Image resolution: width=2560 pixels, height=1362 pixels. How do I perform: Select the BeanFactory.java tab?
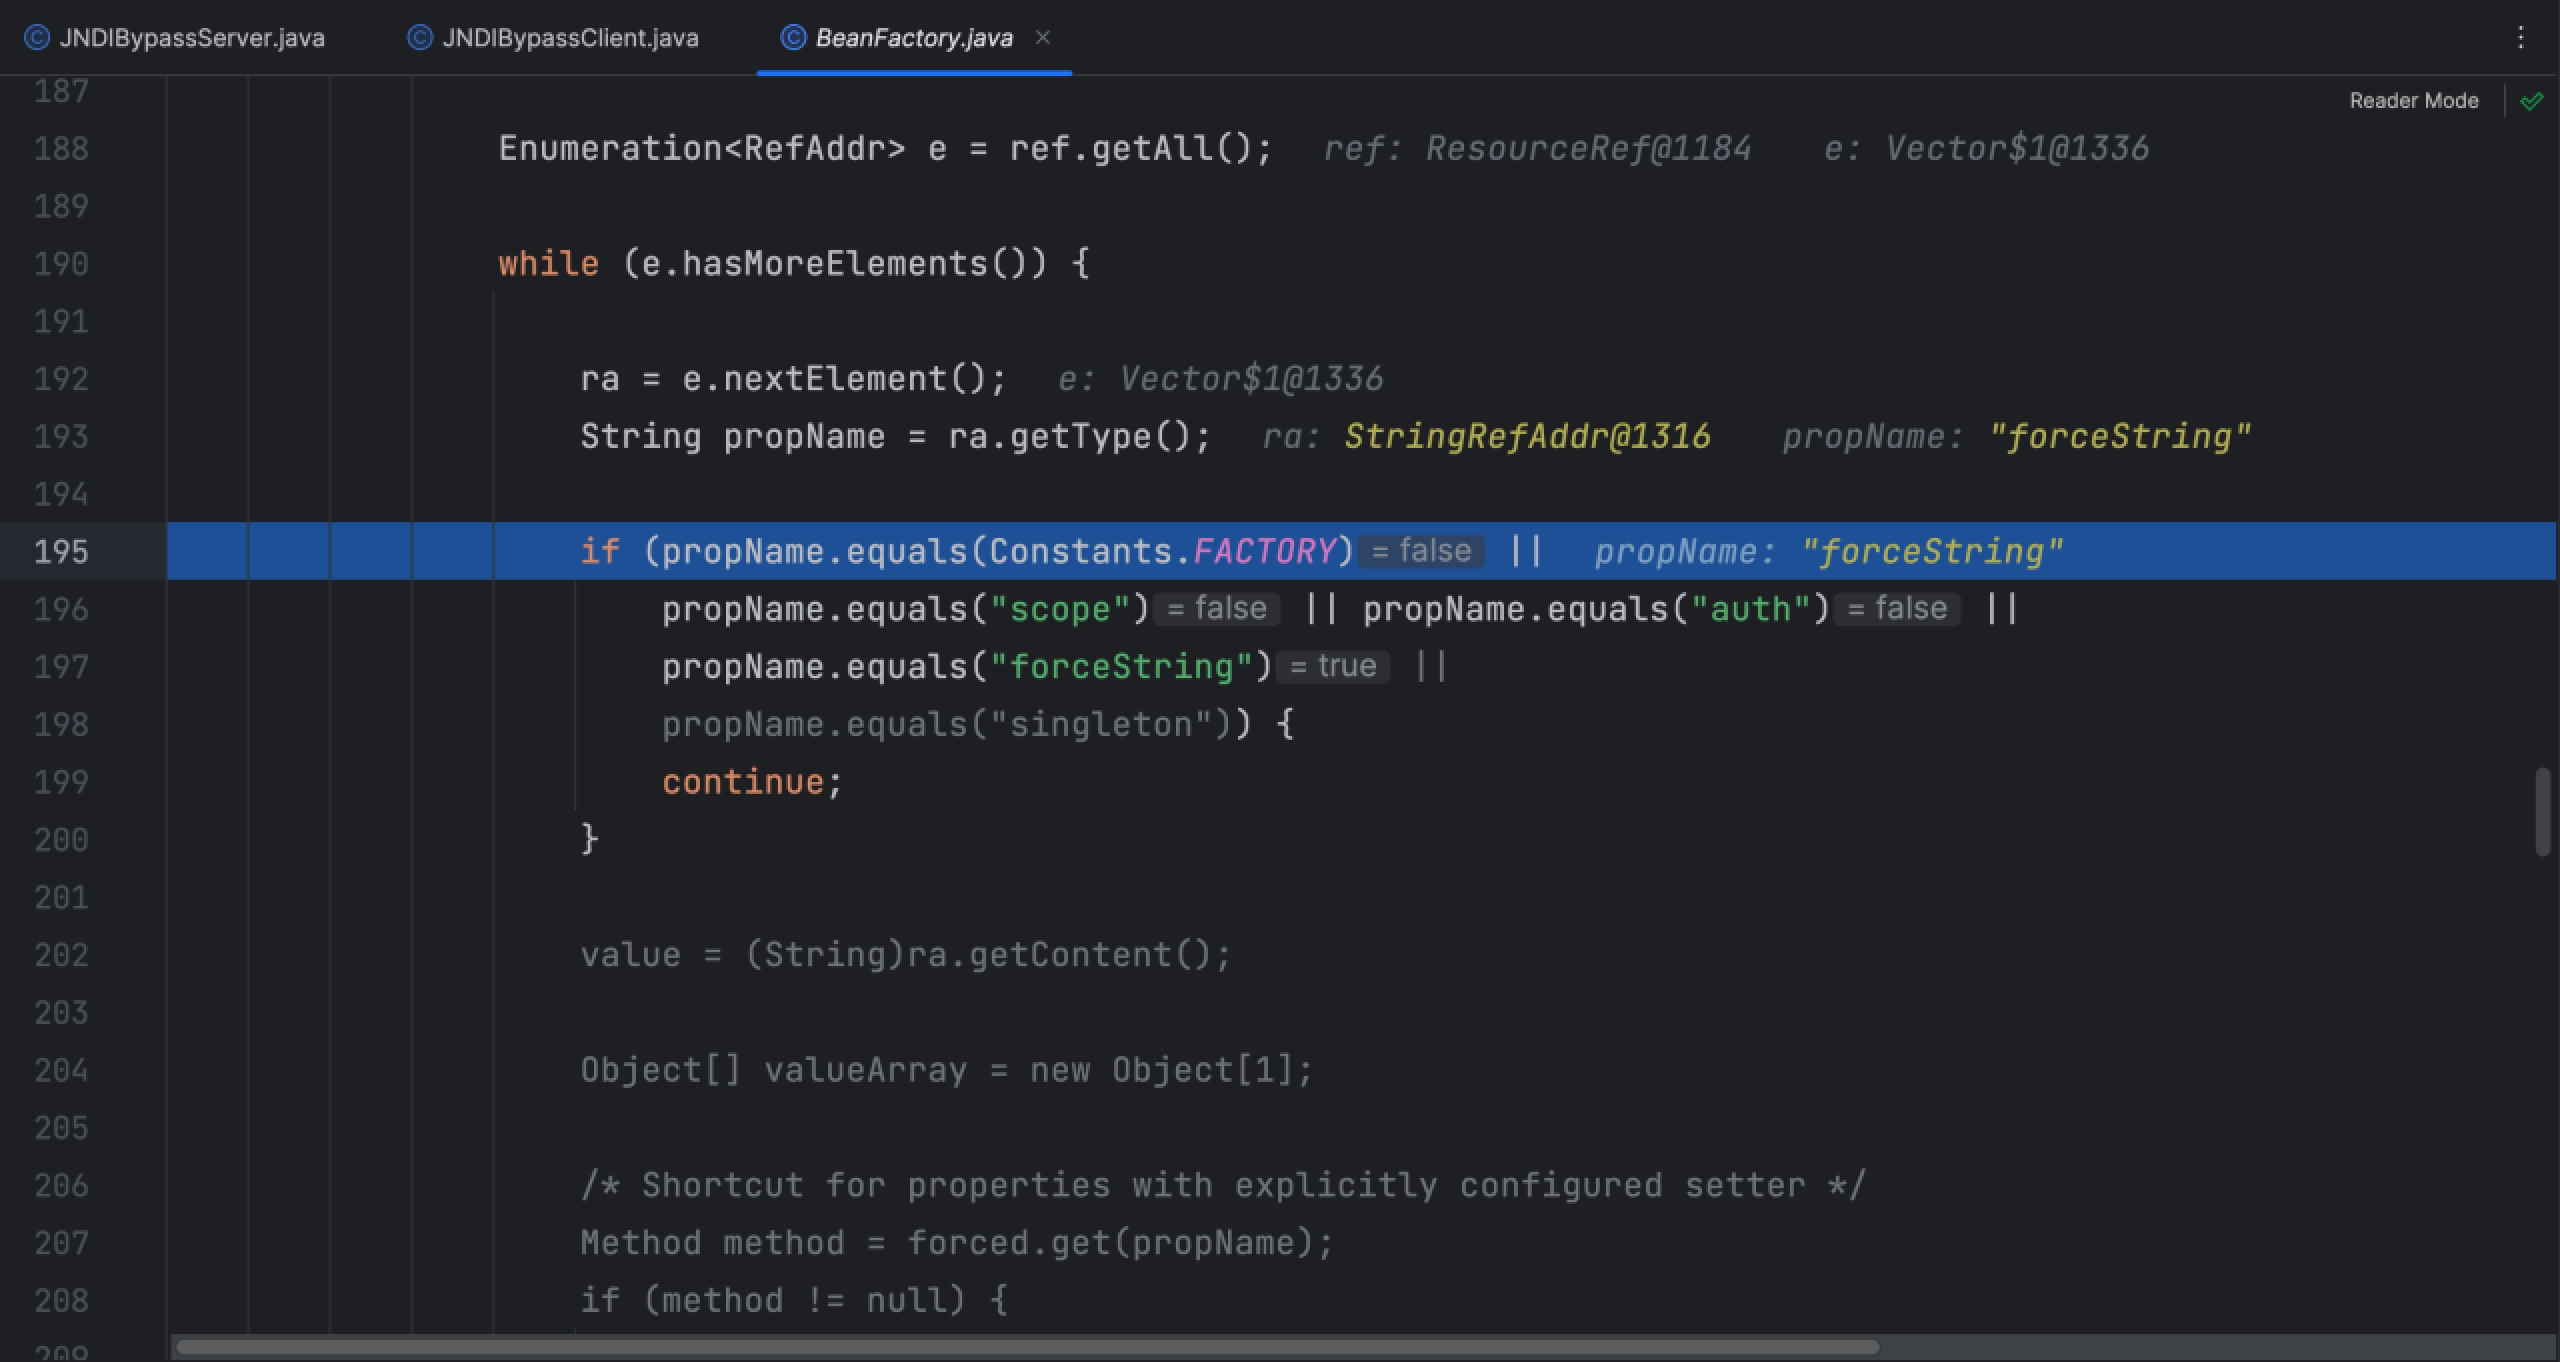(913, 38)
